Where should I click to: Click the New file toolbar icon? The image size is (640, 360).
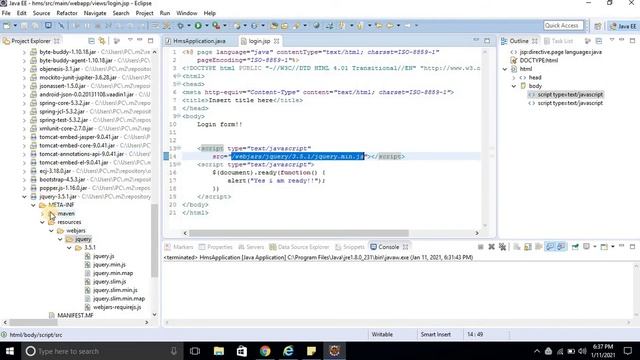pyautogui.click(x=7, y=26)
